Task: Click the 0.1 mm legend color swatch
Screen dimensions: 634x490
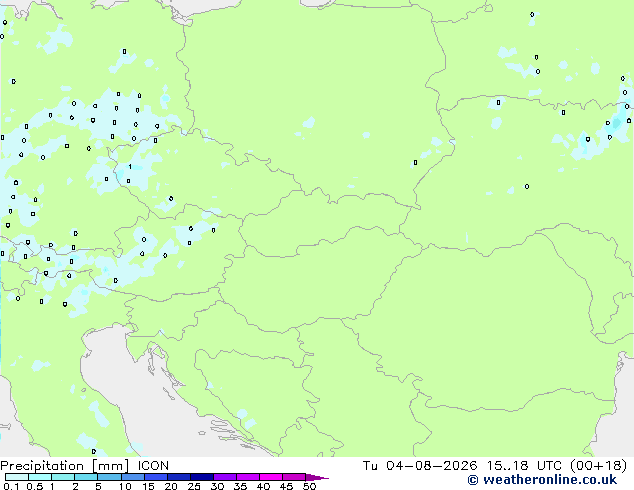Action: click(17, 477)
